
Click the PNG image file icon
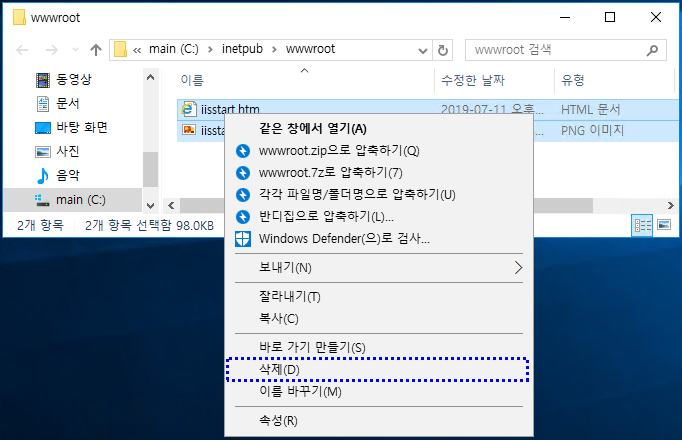(x=189, y=130)
